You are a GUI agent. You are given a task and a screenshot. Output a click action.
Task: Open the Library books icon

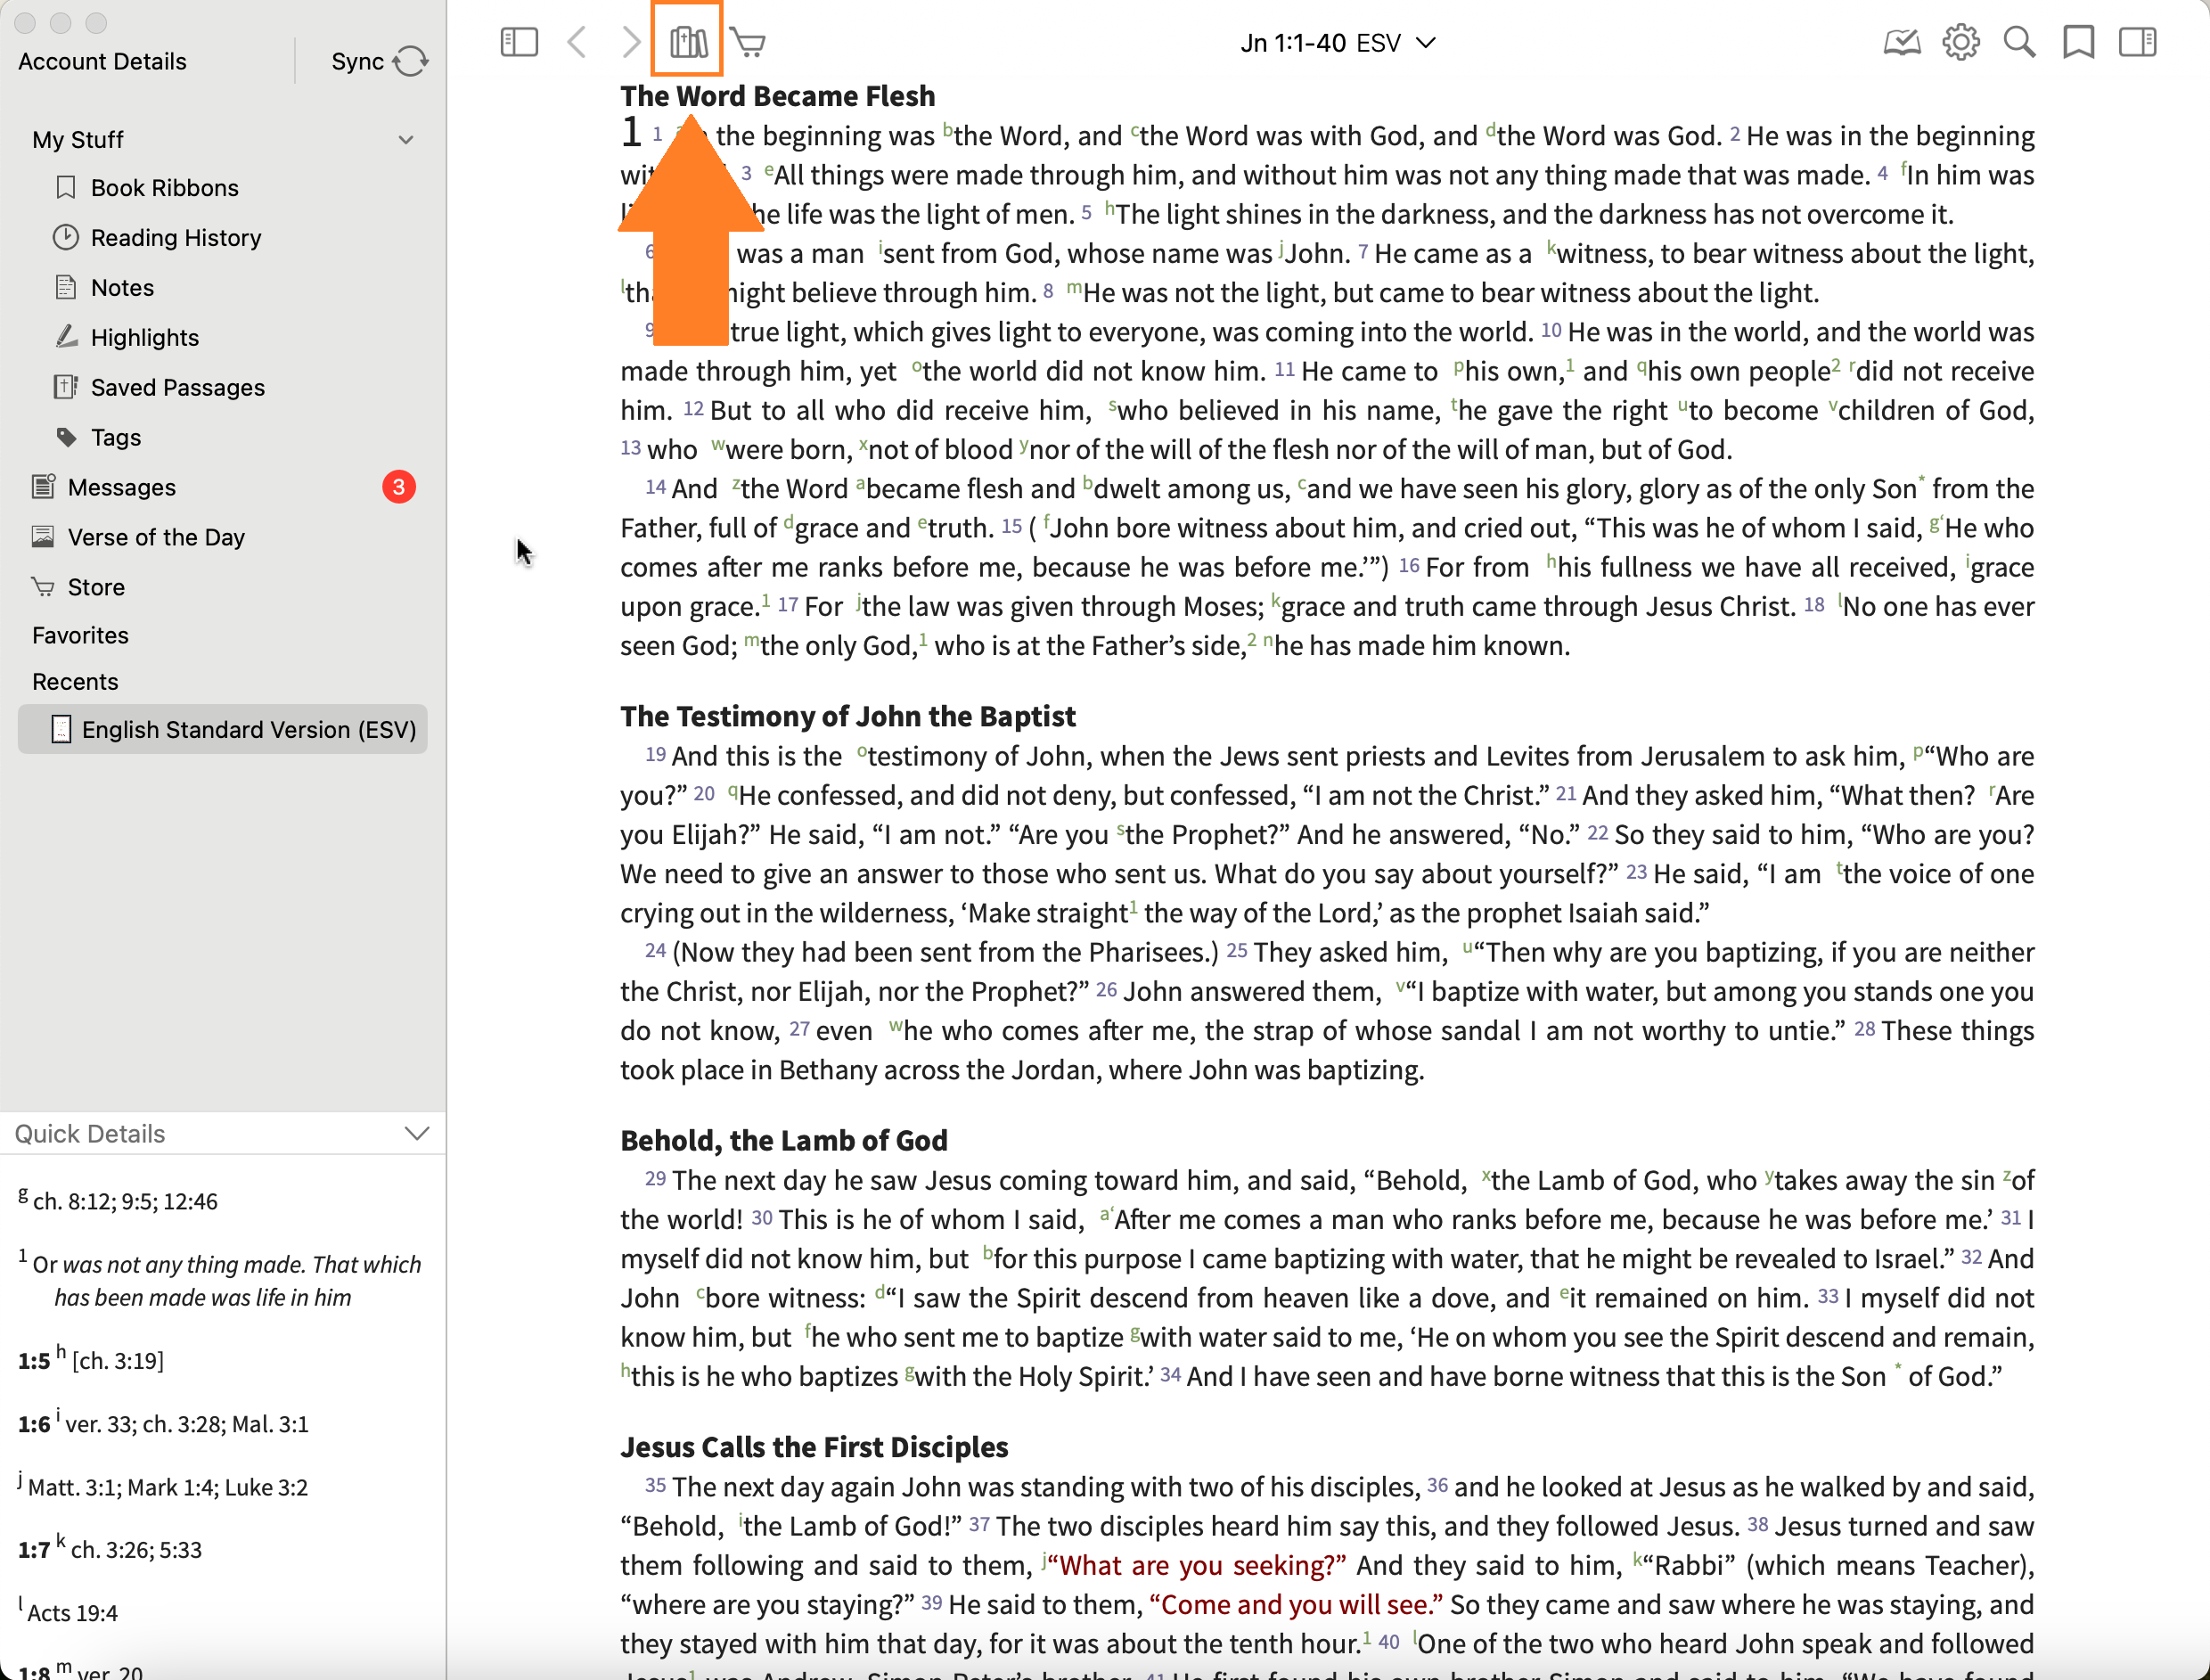[688, 42]
